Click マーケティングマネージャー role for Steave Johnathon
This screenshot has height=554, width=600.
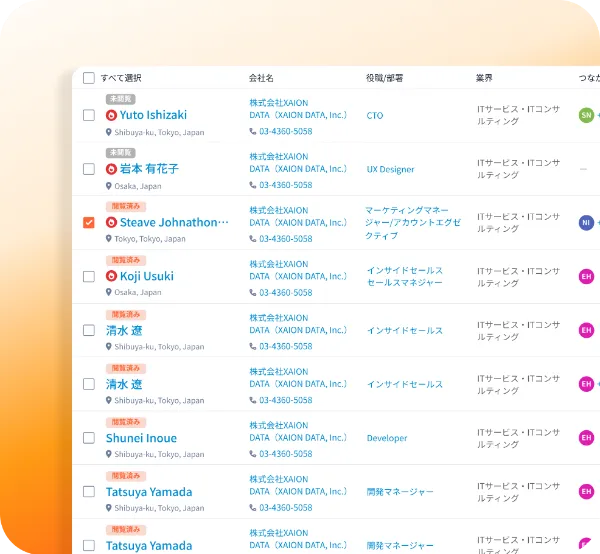(413, 223)
